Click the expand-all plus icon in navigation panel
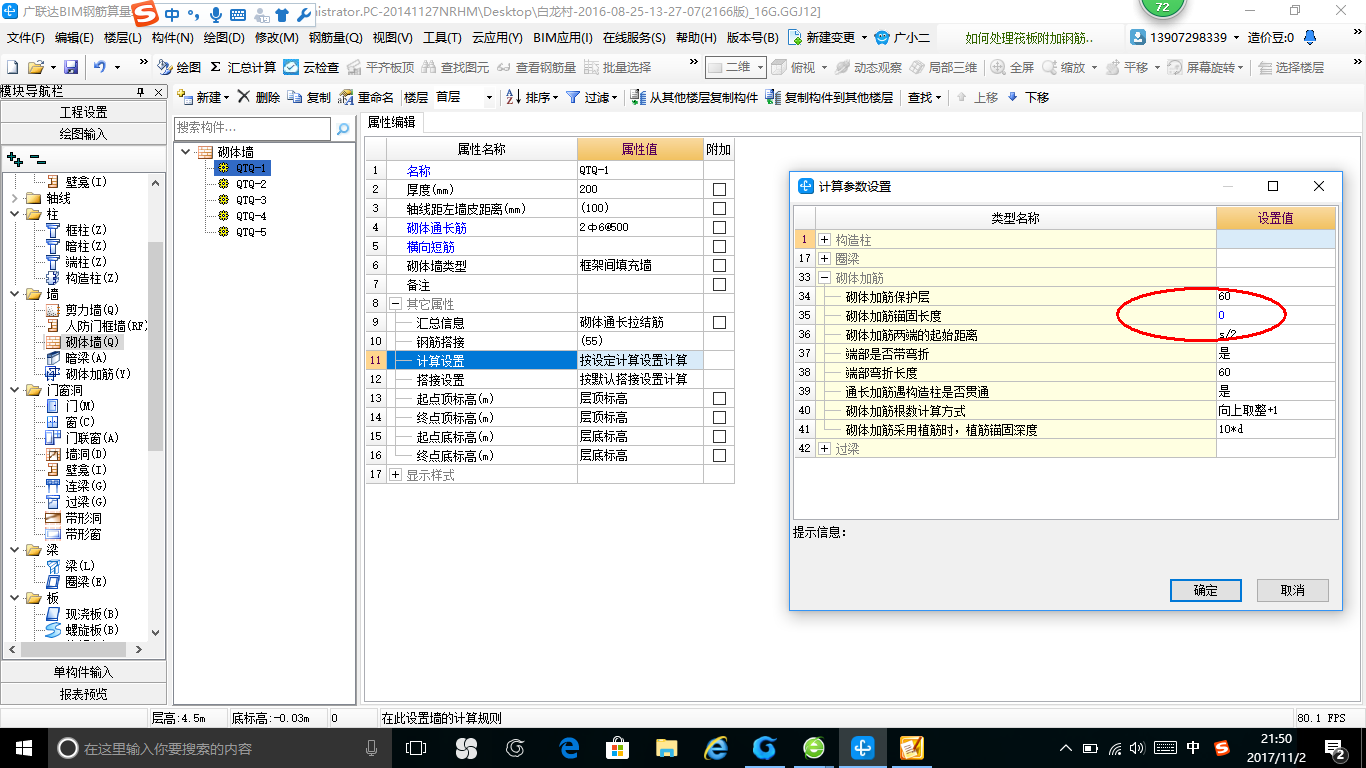Screen dimensions: 1366x768 pyautogui.click(x=15, y=159)
